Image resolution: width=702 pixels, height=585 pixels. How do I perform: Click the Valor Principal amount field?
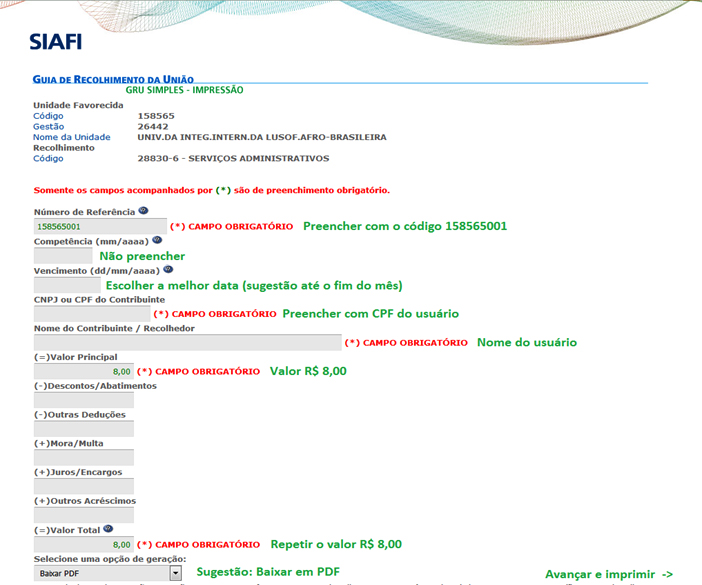[84, 371]
